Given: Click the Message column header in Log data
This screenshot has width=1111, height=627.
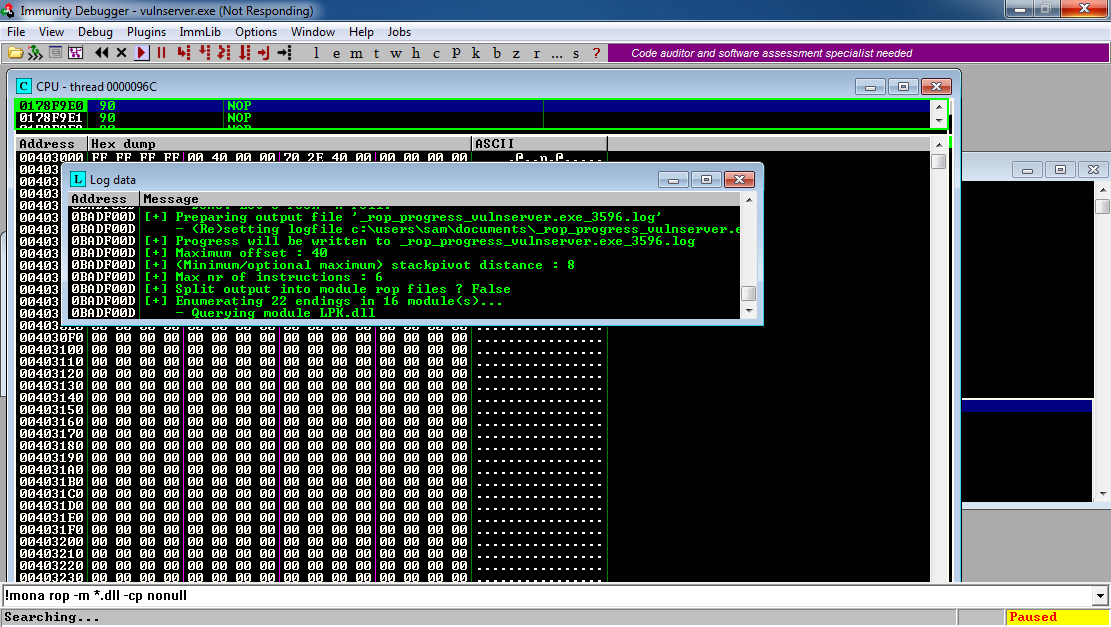Looking at the screenshot, I should point(440,199).
